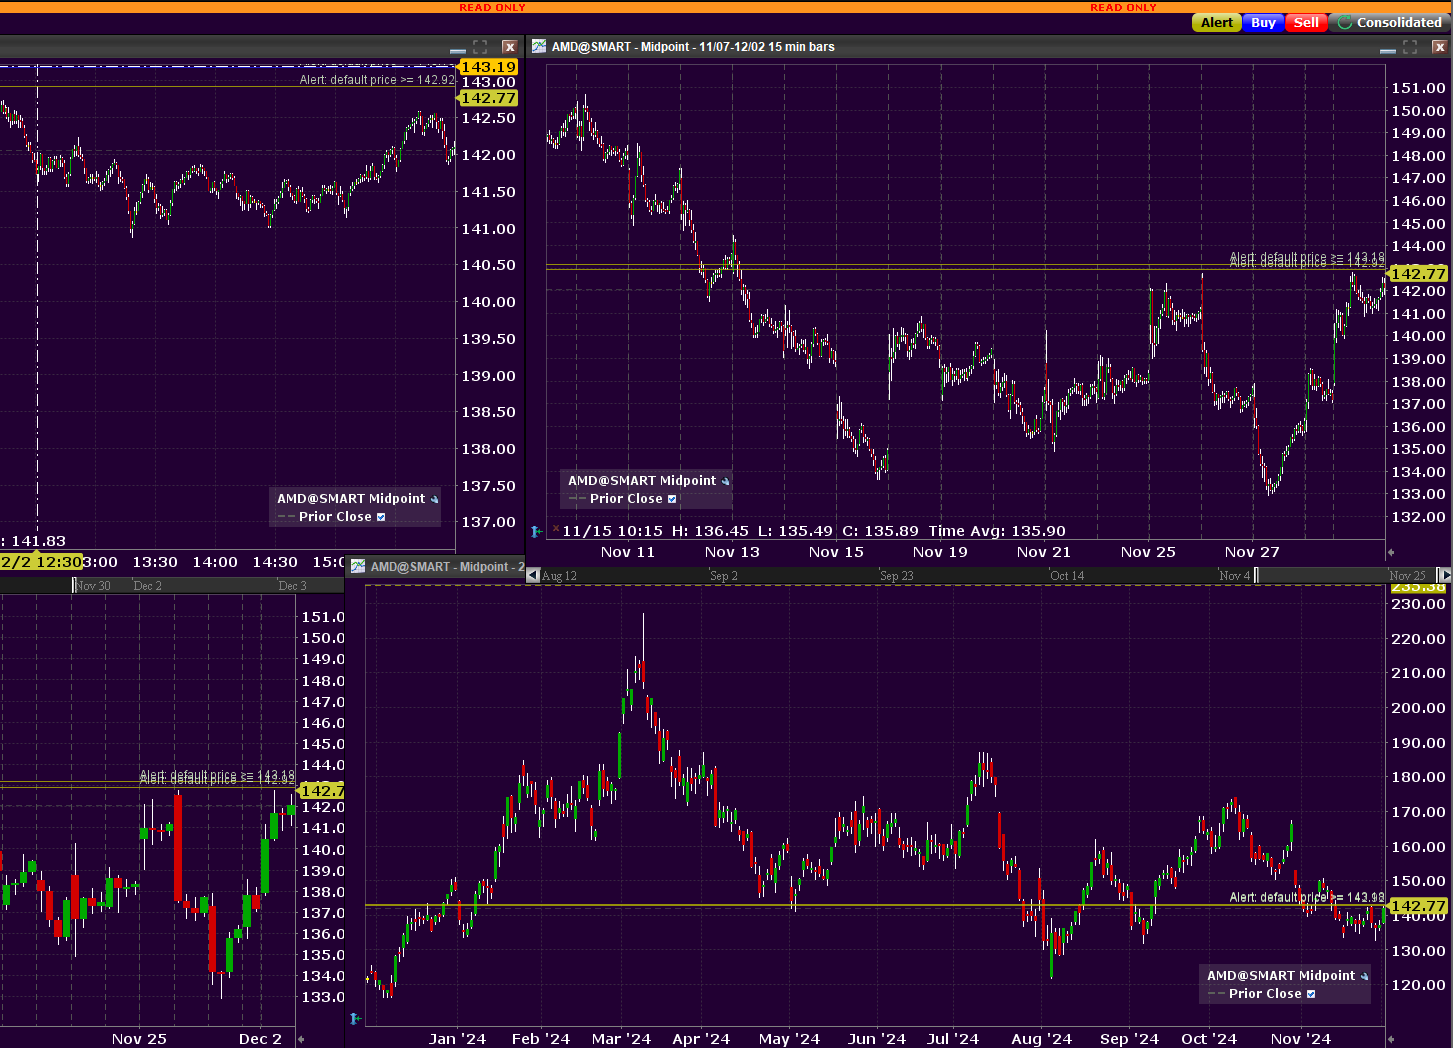
Task: Click the 142.77 price tag on the 2024 chart
Action: [x=1417, y=906]
